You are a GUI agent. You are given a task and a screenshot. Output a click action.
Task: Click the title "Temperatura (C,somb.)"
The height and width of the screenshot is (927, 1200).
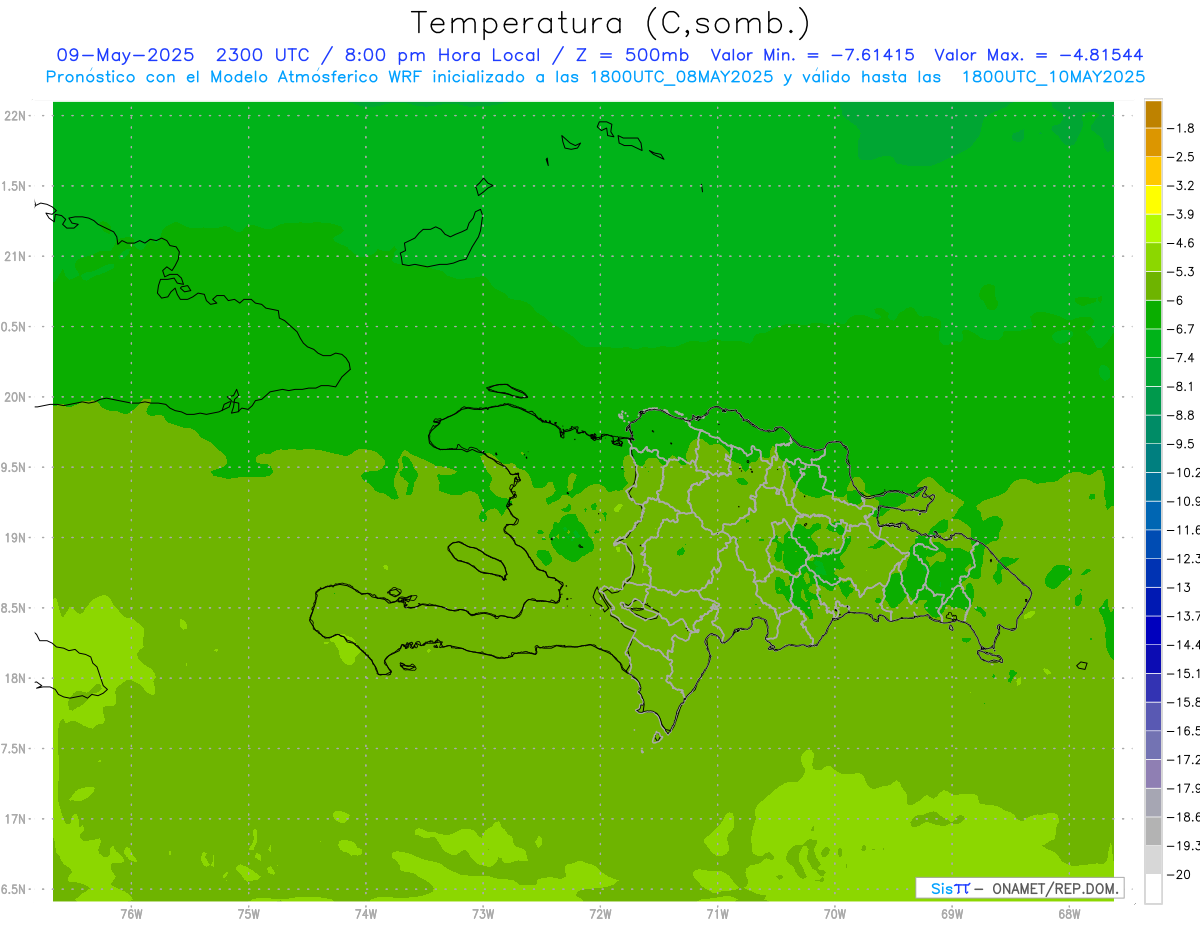click(610, 22)
